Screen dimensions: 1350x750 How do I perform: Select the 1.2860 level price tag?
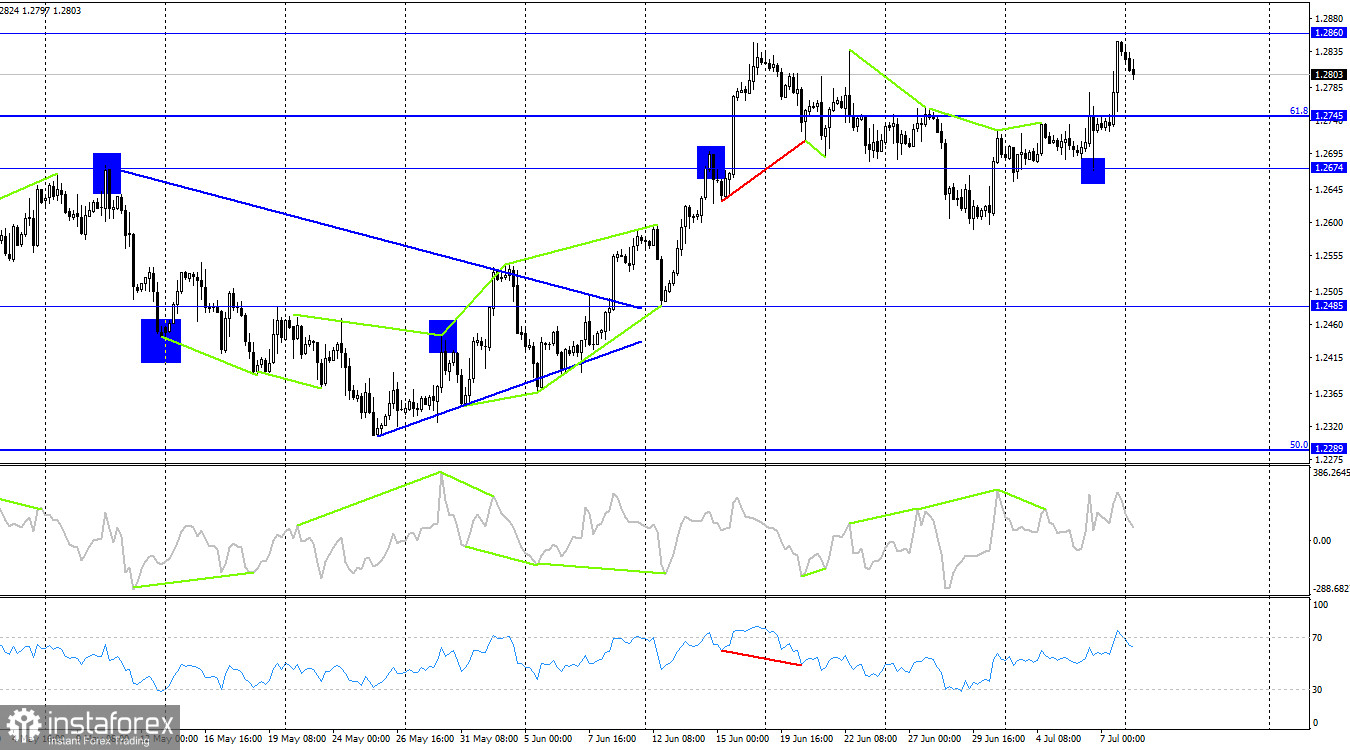pyautogui.click(x=1328, y=33)
